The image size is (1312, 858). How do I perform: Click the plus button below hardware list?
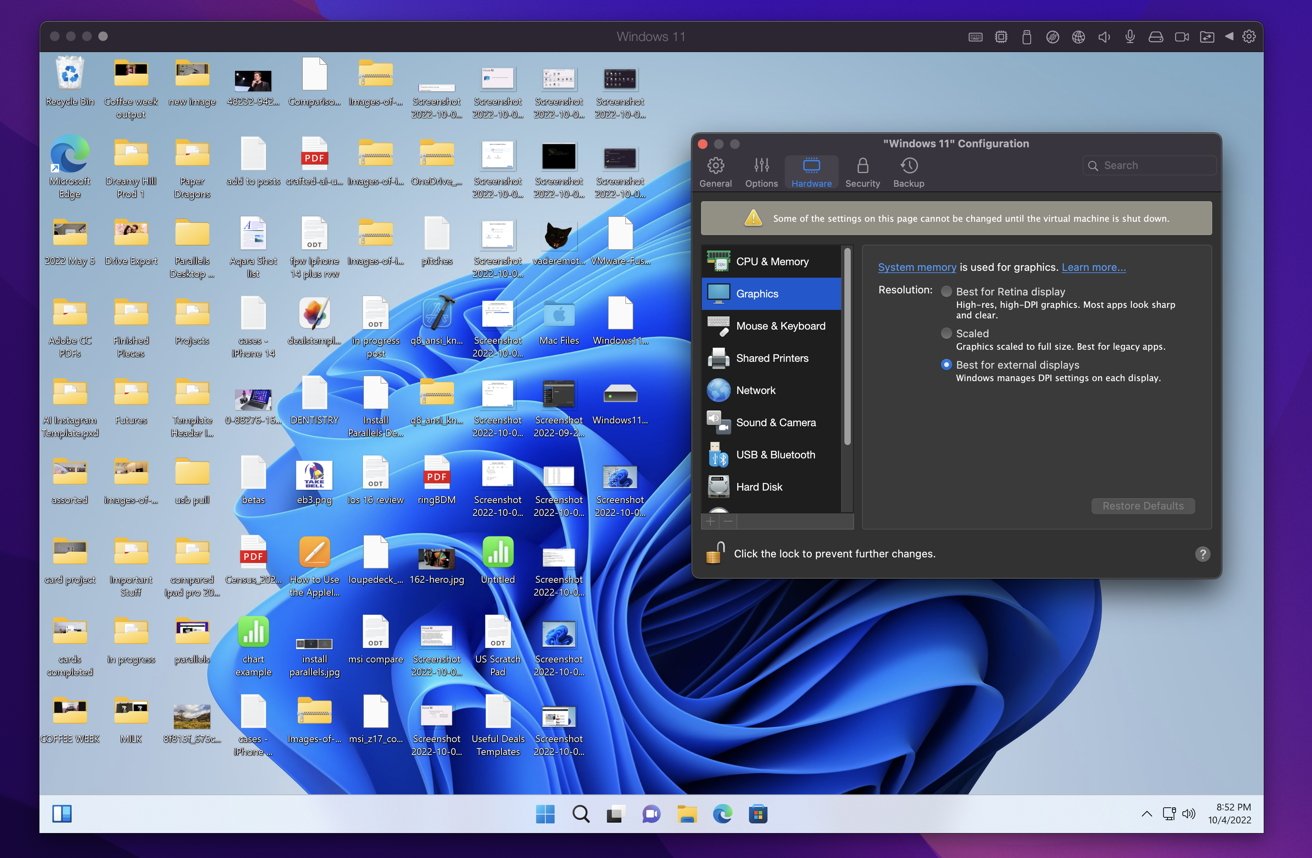(x=711, y=521)
